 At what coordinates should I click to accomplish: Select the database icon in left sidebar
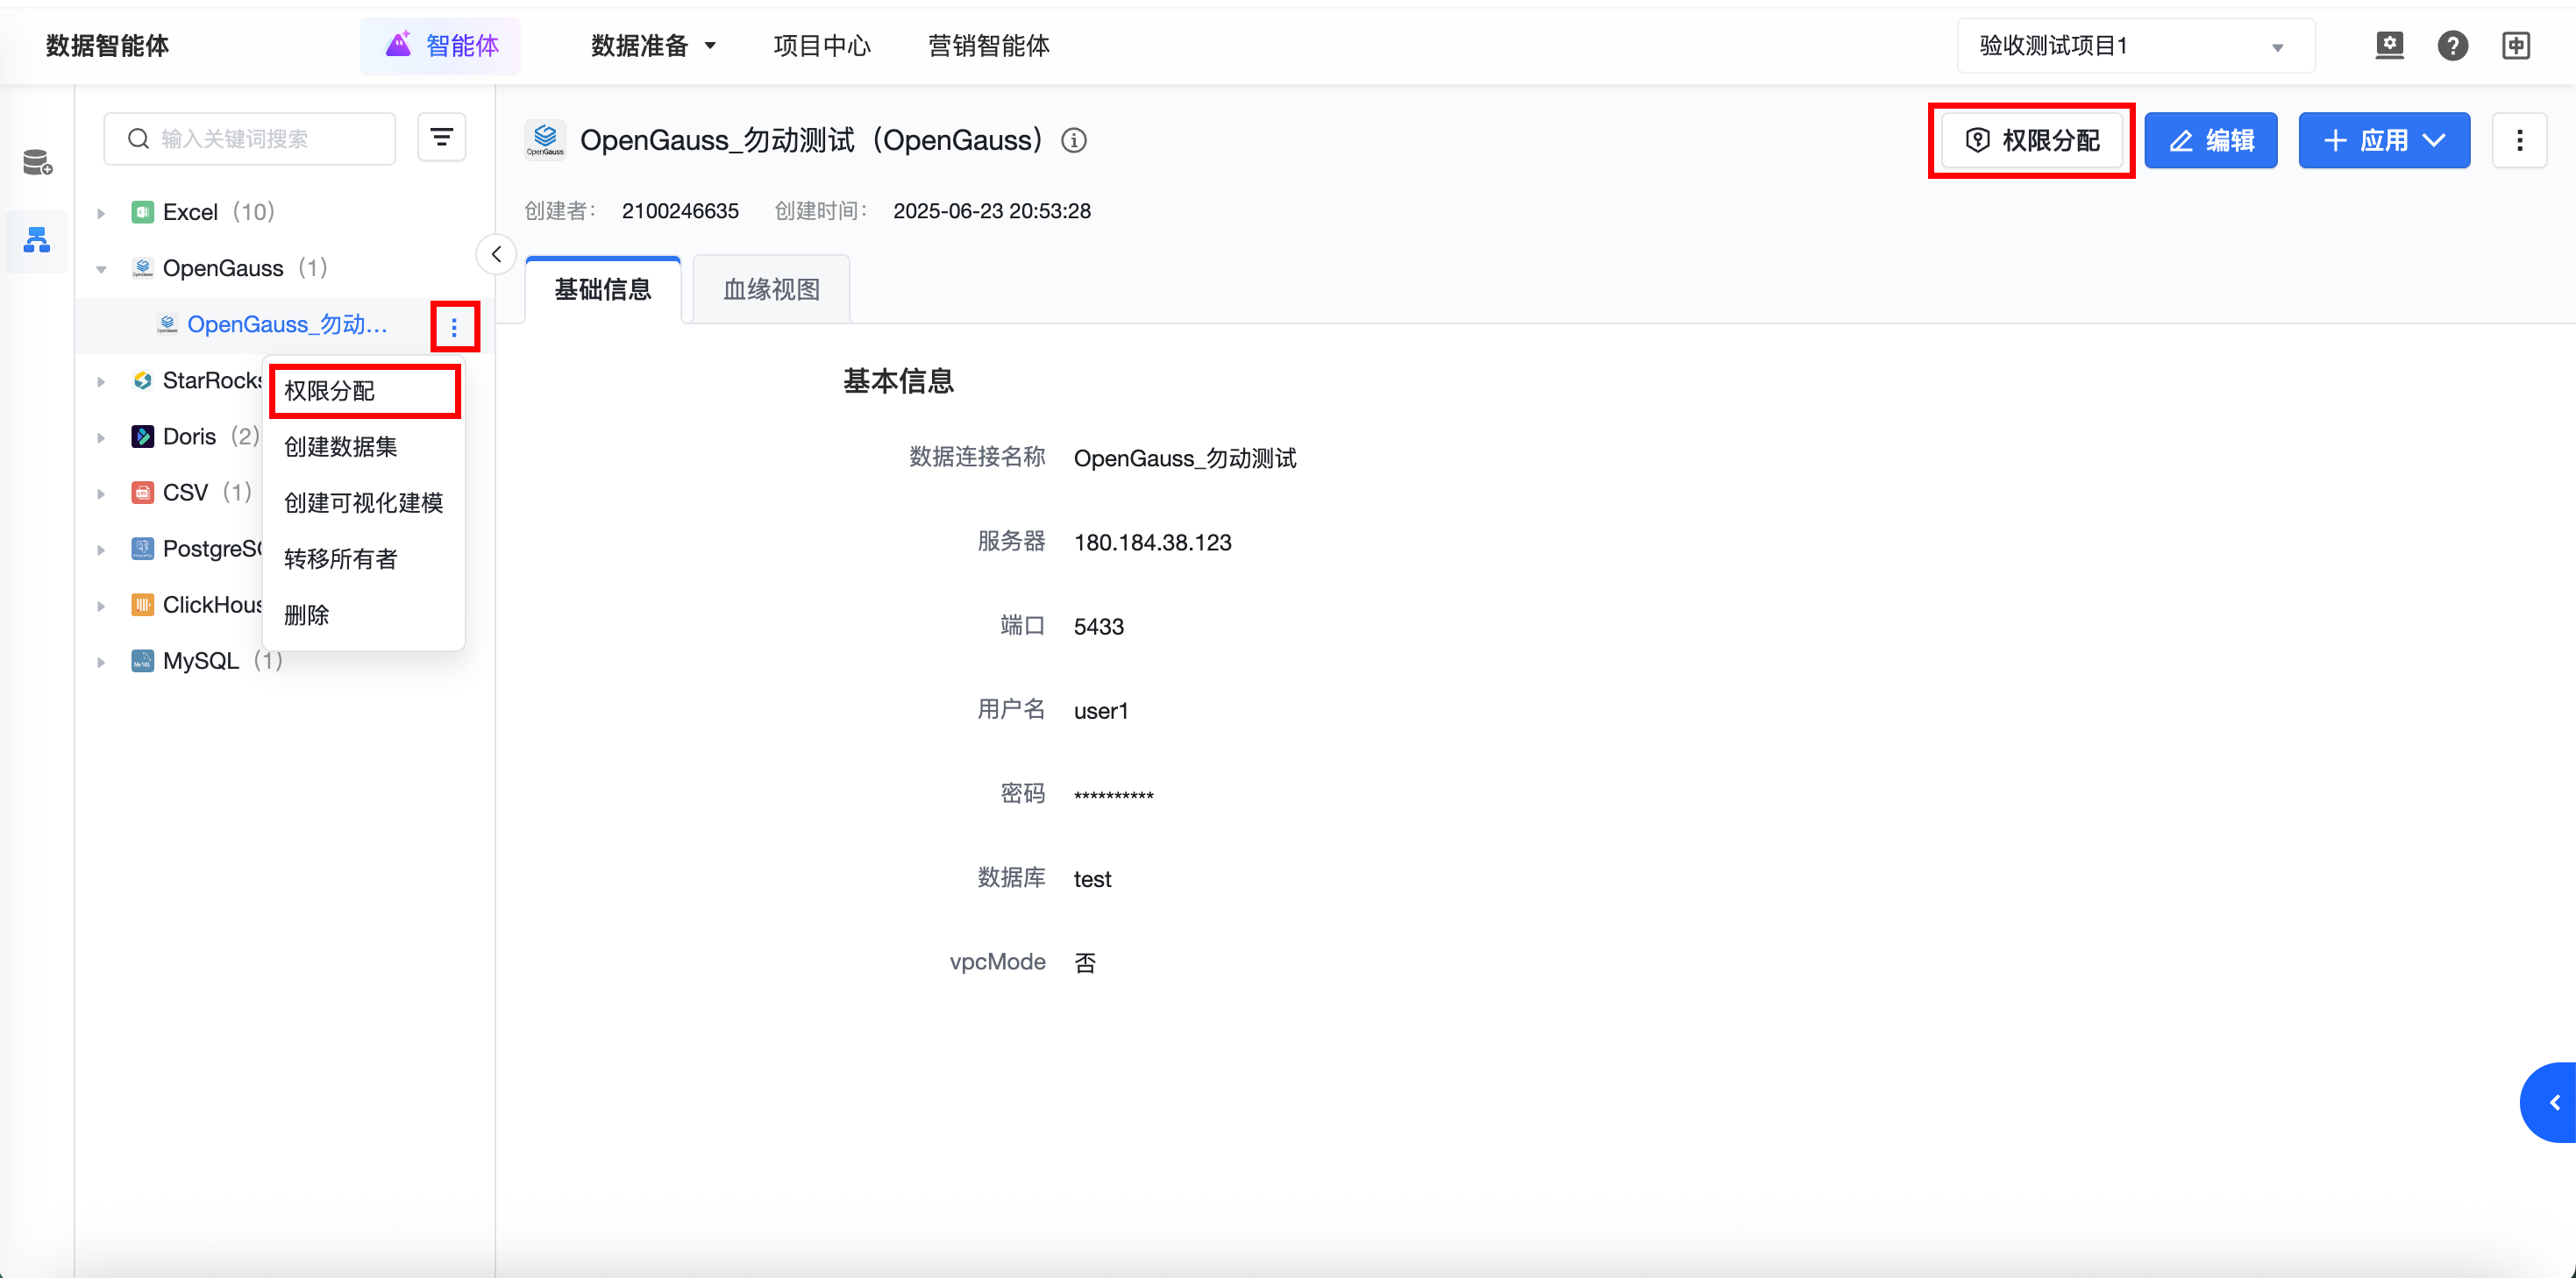(x=37, y=162)
